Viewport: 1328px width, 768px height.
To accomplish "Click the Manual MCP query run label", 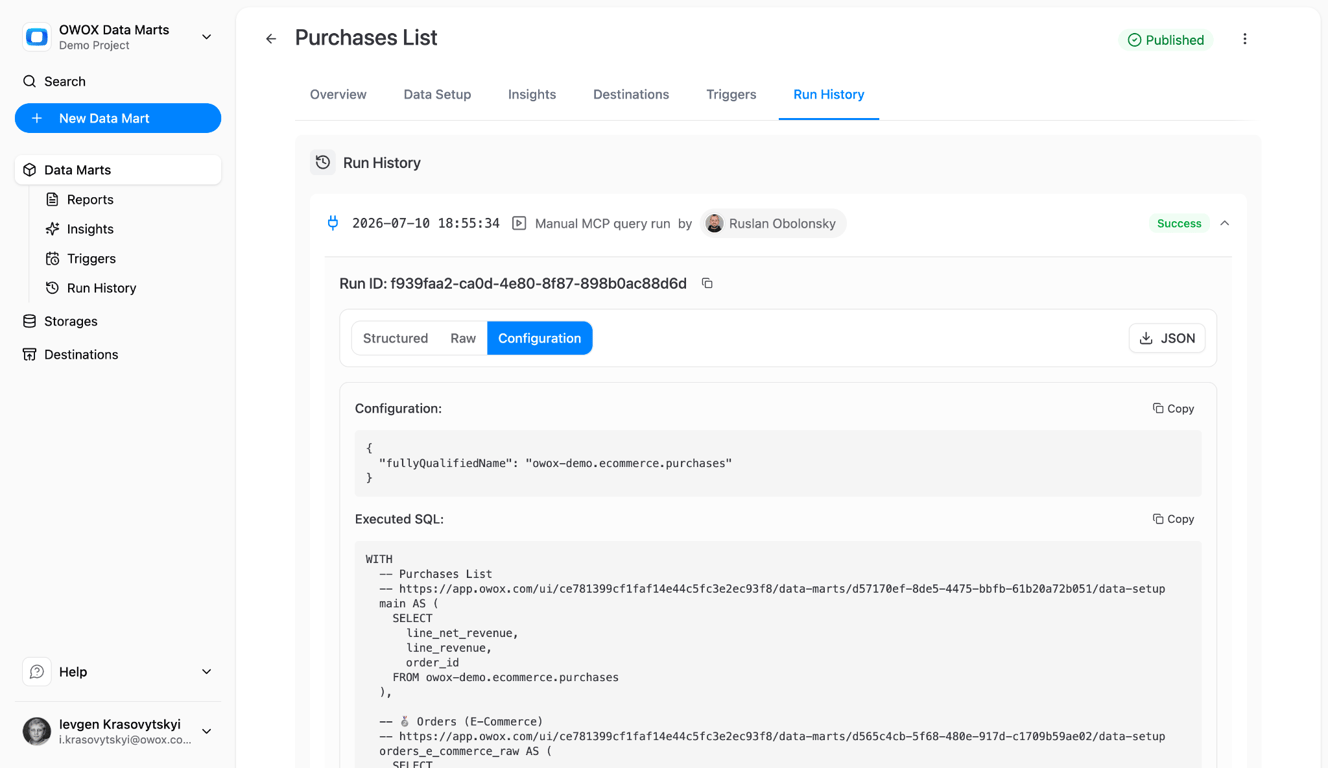I will click(x=603, y=223).
